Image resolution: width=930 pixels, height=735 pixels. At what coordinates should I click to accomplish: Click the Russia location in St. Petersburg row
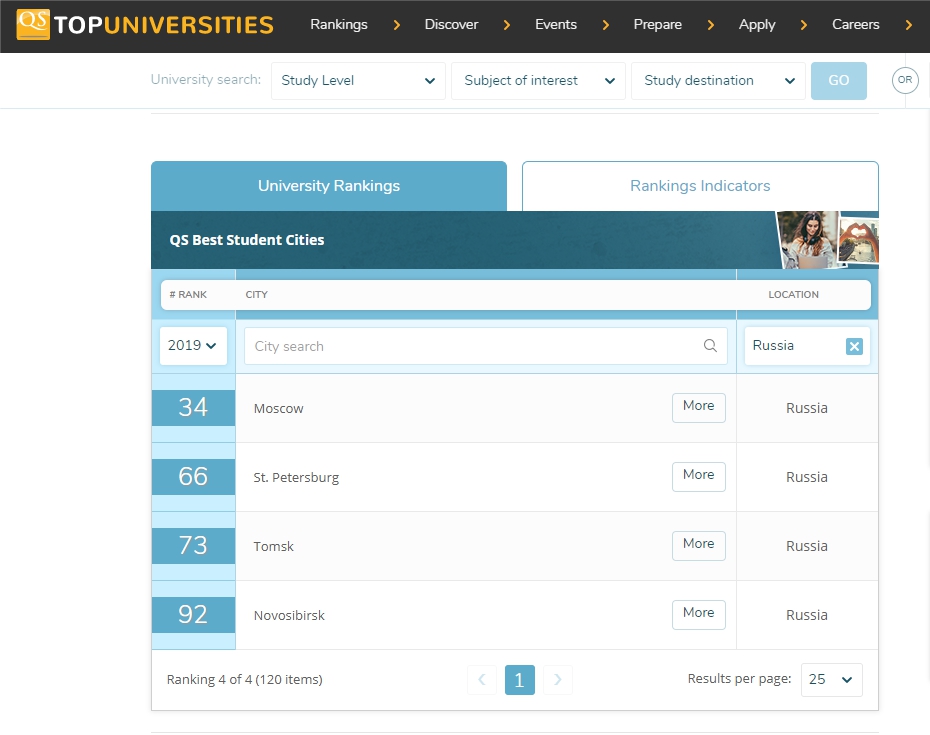pyautogui.click(x=807, y=477)
